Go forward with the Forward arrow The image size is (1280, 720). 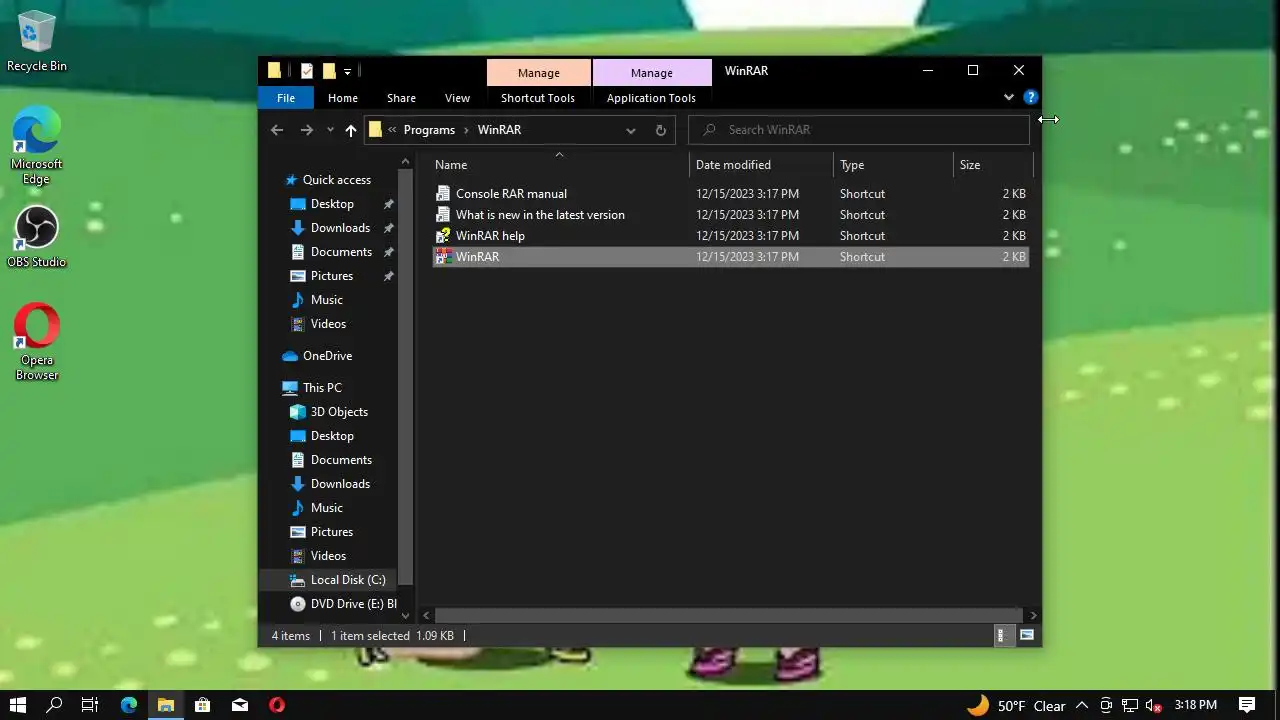coord(307,130)
